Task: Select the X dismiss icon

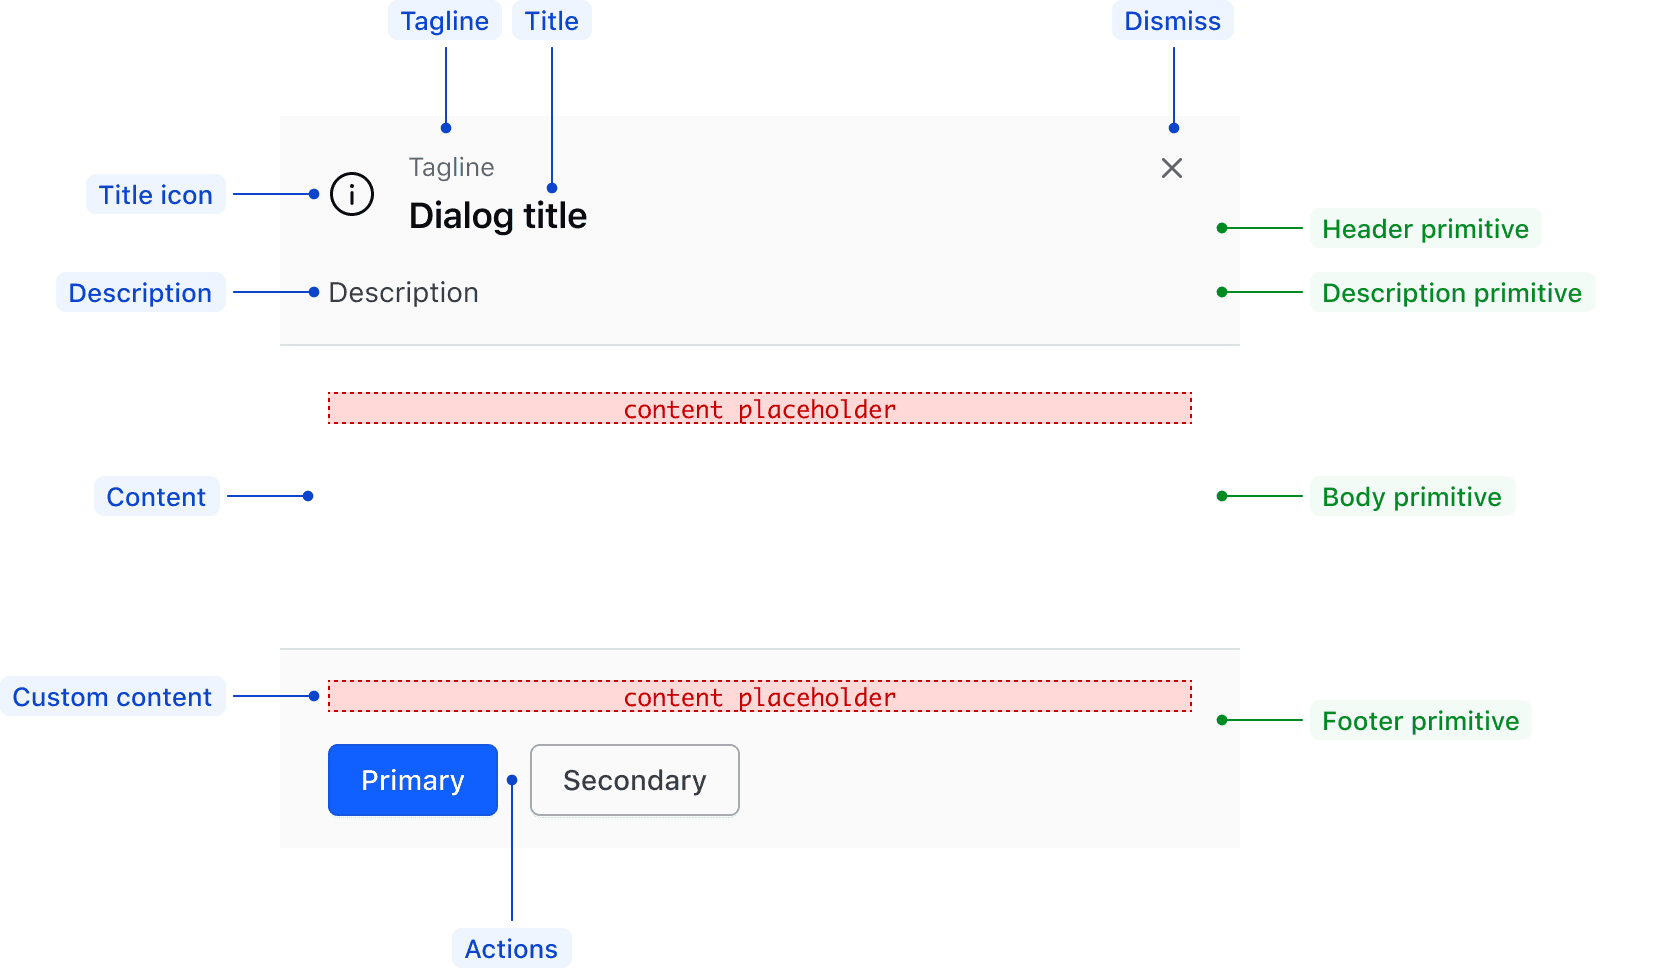Action: point(1171,169)
